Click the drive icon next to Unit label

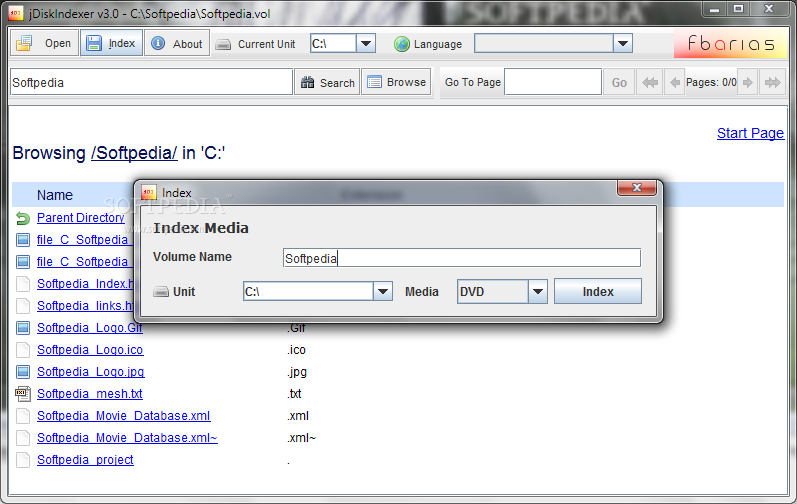(x=161, y=292)
